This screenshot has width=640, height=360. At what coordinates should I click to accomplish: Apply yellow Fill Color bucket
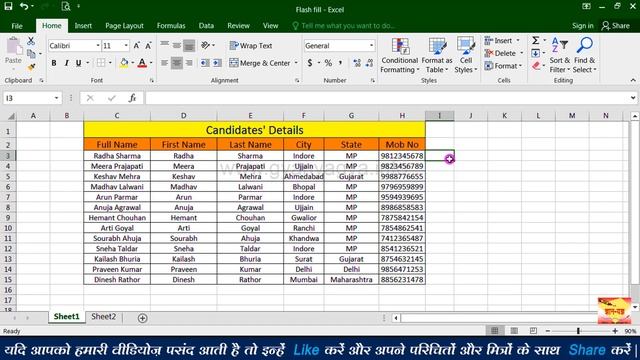coord(124,63)
